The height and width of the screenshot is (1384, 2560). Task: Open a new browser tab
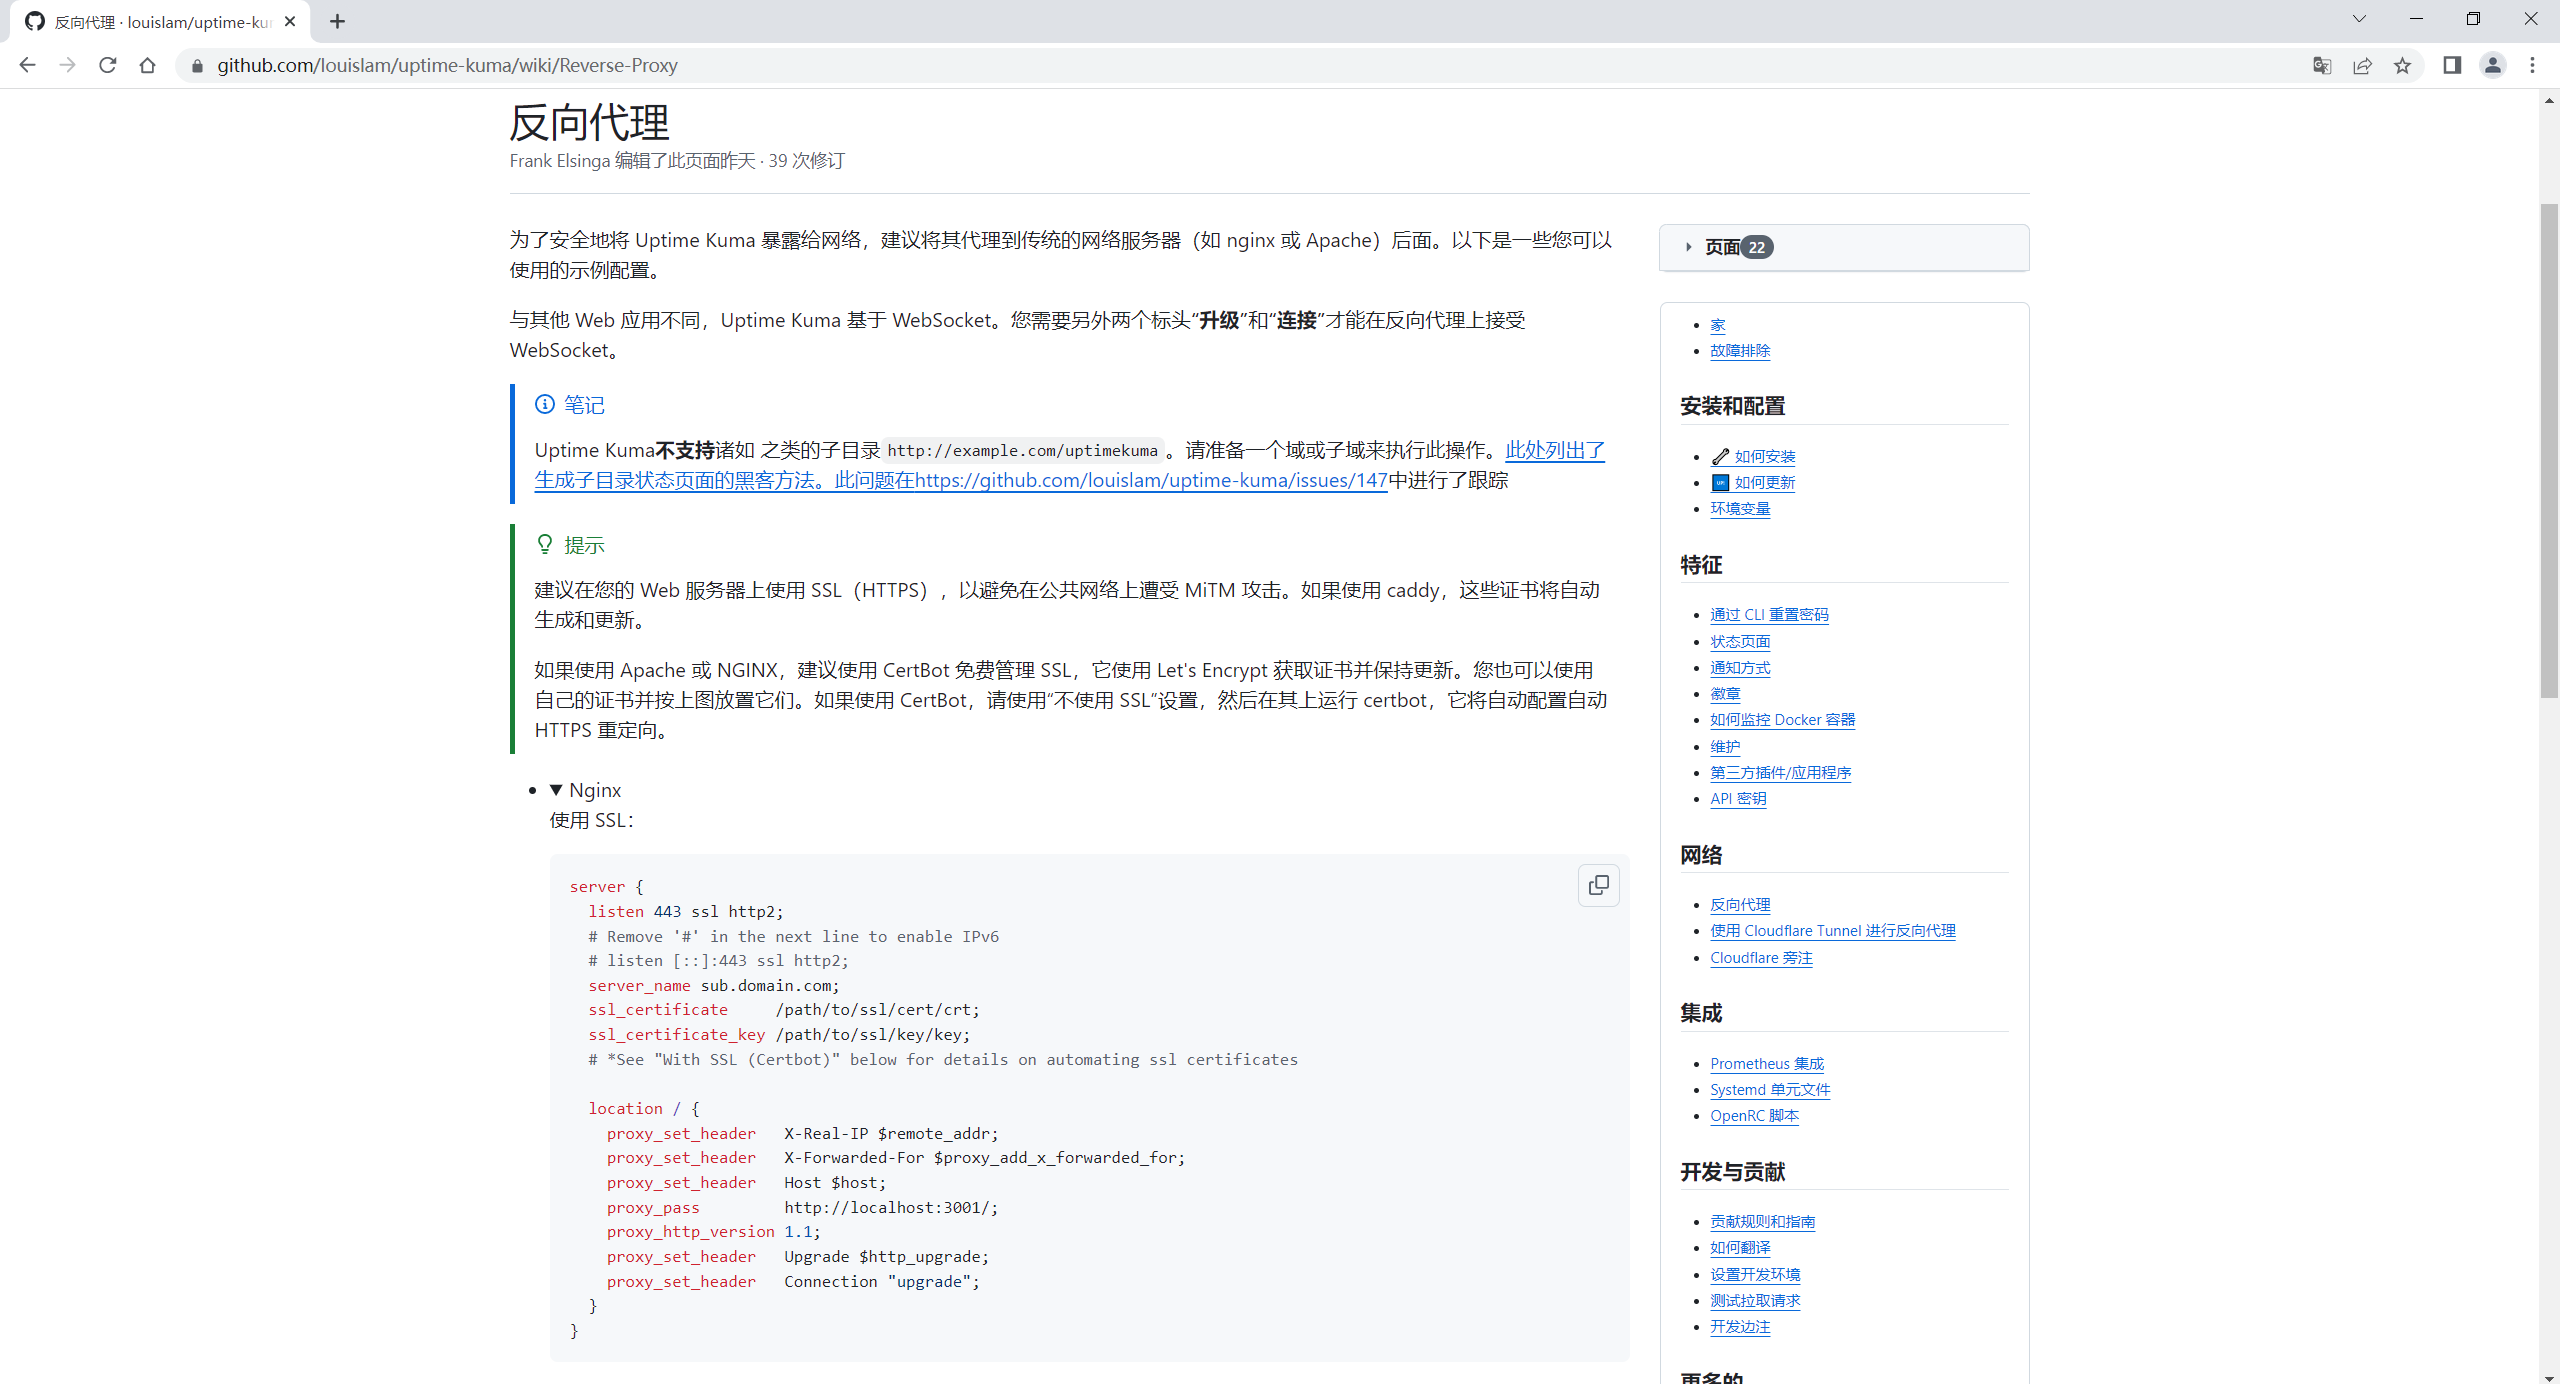337,21
